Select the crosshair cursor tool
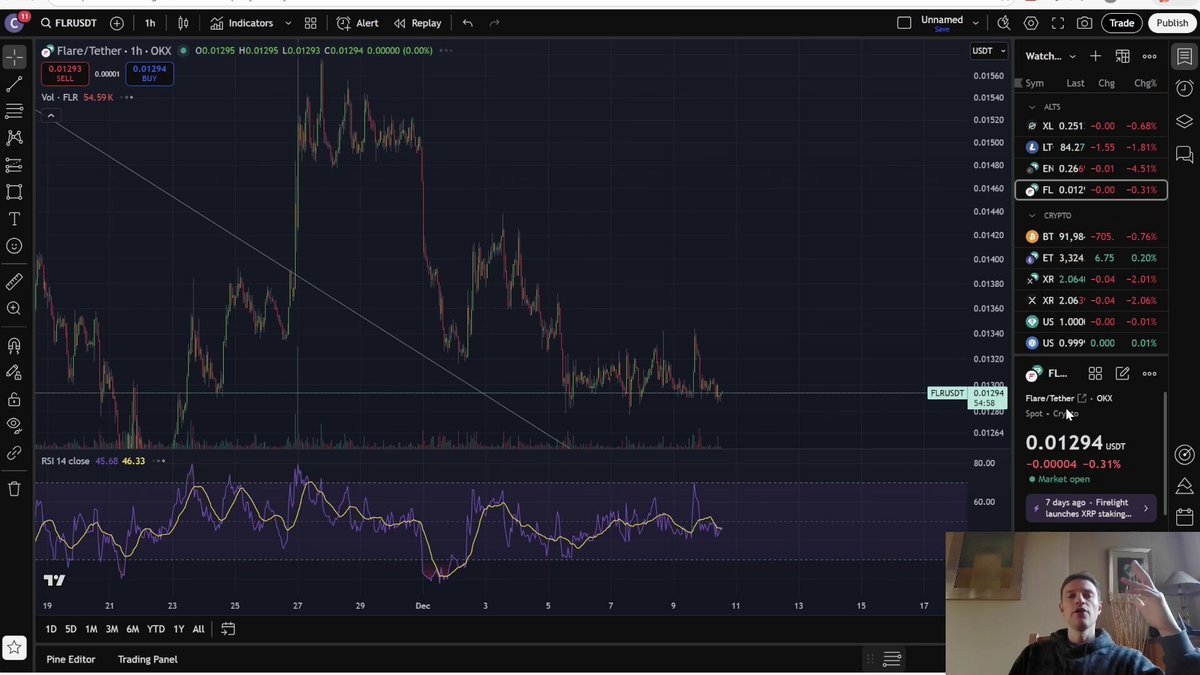1200x675 pixels. 14,57
